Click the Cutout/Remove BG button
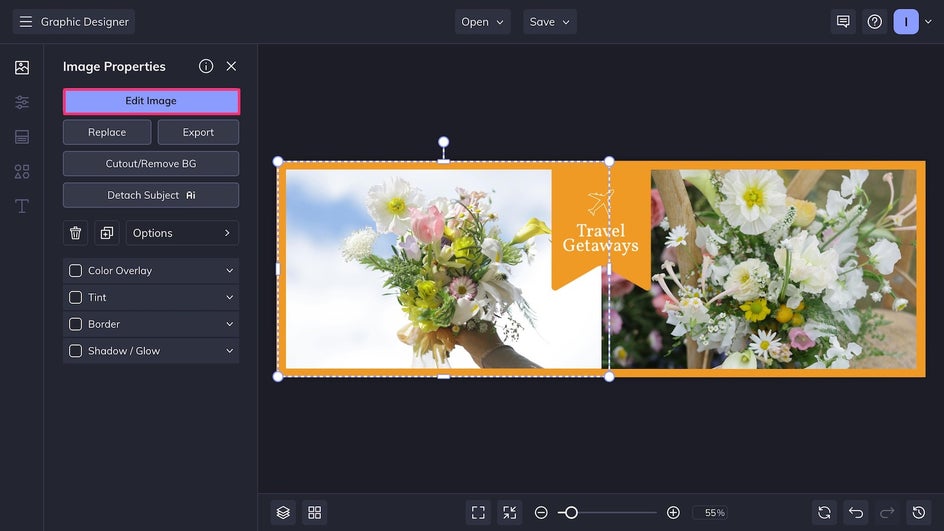Viewport: 944px width, 531px height. point(151,164)
